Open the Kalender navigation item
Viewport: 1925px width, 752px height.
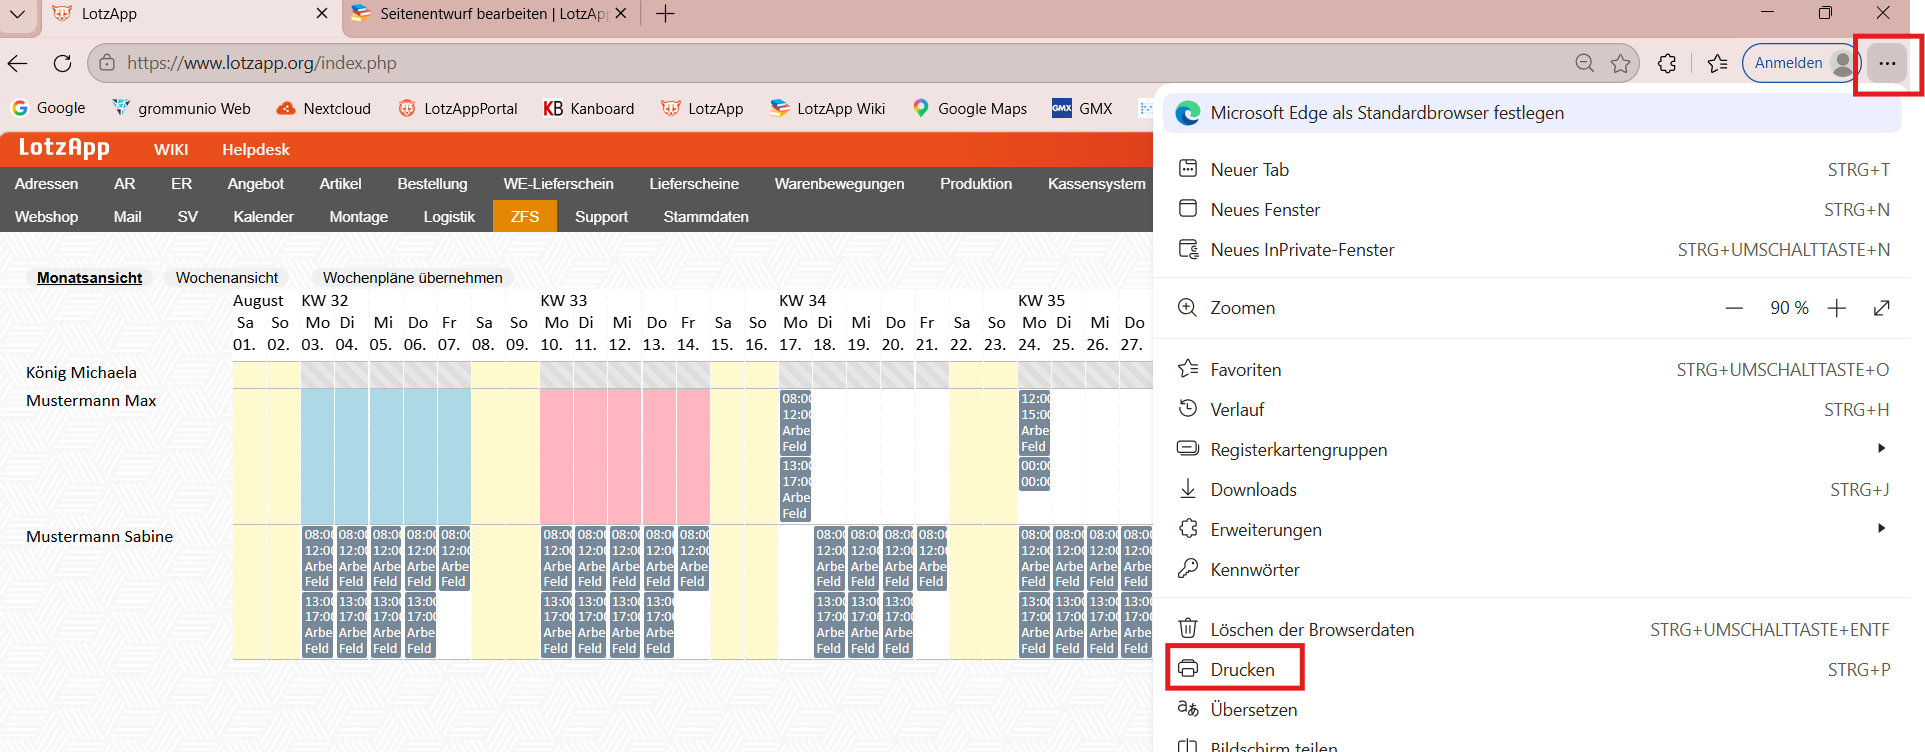tap(263, 216)
